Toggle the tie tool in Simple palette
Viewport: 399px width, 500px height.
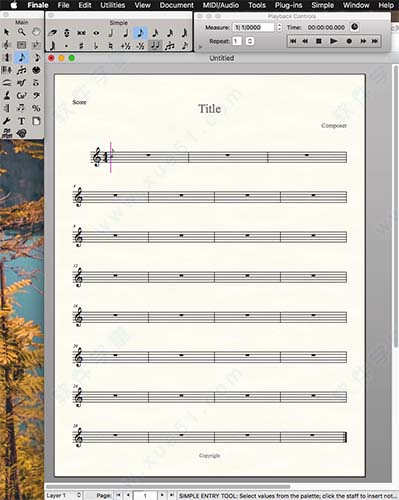pos(154,45)
